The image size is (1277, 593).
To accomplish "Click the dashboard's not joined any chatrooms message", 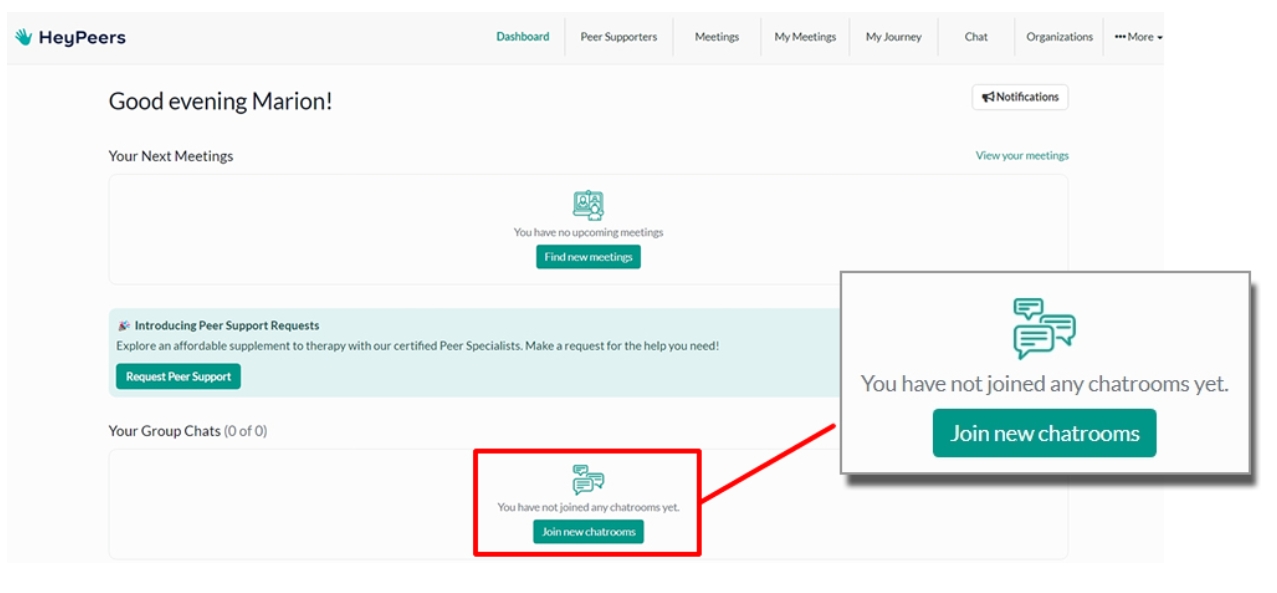I will [588, 507].
